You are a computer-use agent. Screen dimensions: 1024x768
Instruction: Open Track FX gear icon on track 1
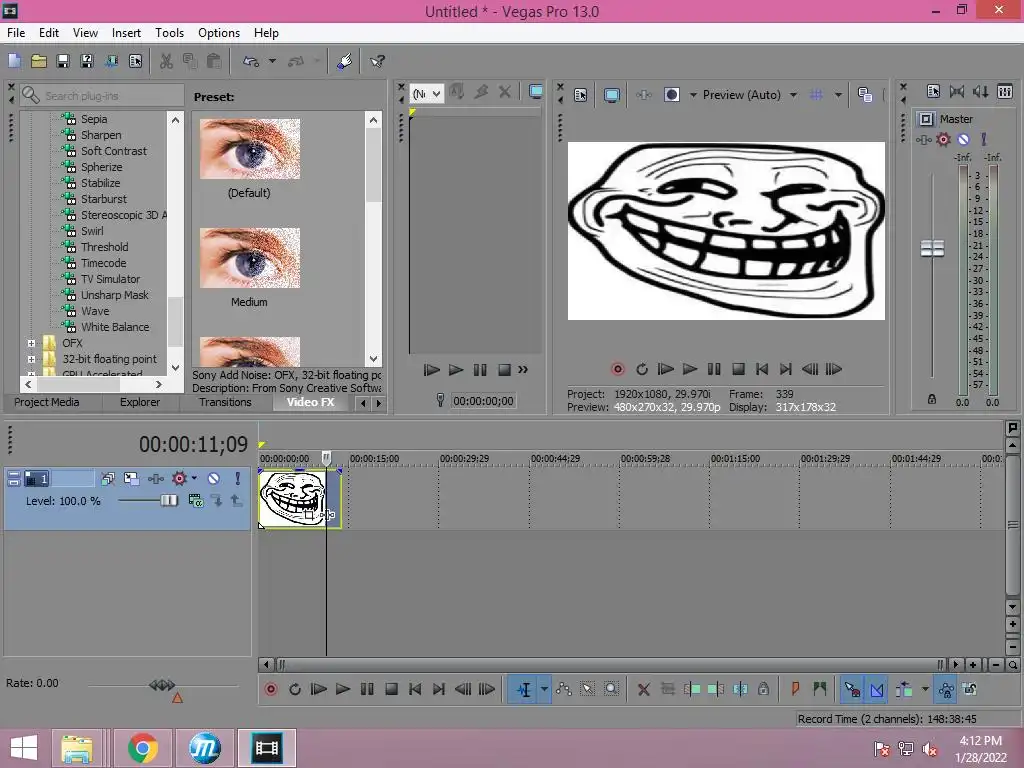179,479
